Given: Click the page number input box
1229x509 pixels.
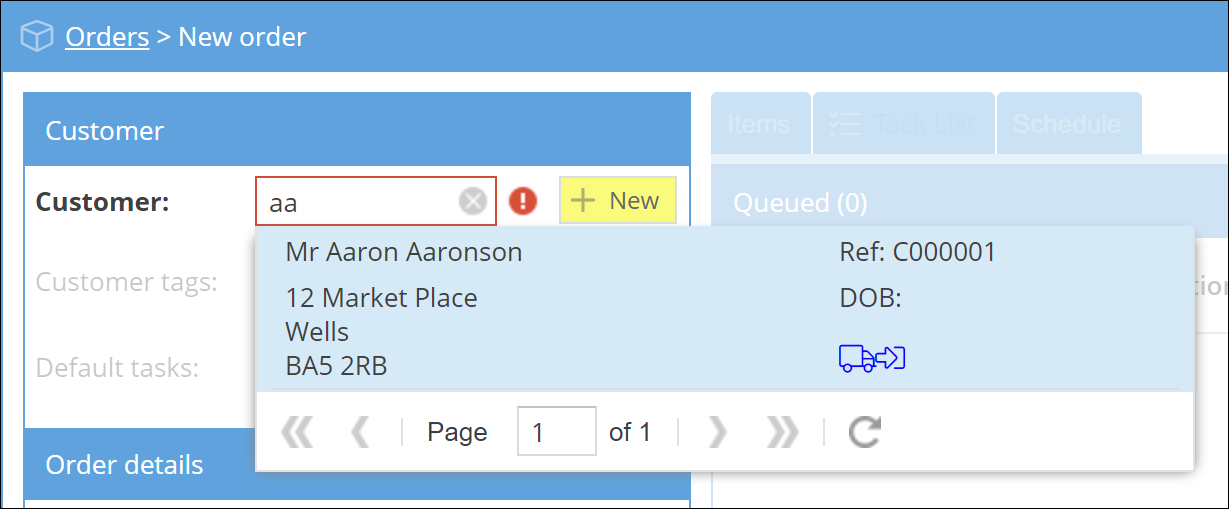Looking at the screenshot, I should [x=556, y=432].
